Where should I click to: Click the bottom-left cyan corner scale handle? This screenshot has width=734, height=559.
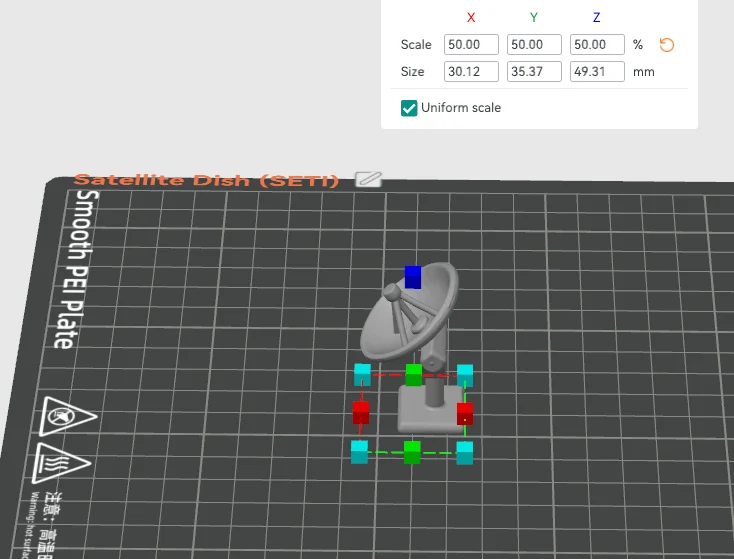[360, 452]
